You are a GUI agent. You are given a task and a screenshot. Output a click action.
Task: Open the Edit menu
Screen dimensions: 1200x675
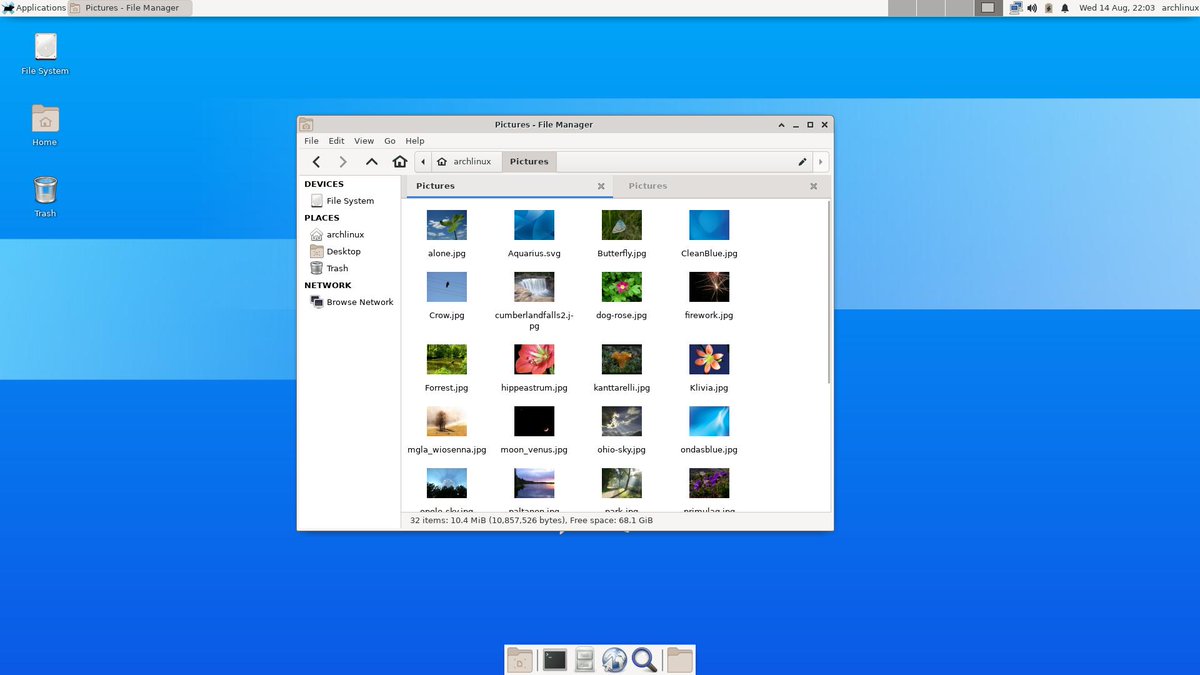click(337, 141)
